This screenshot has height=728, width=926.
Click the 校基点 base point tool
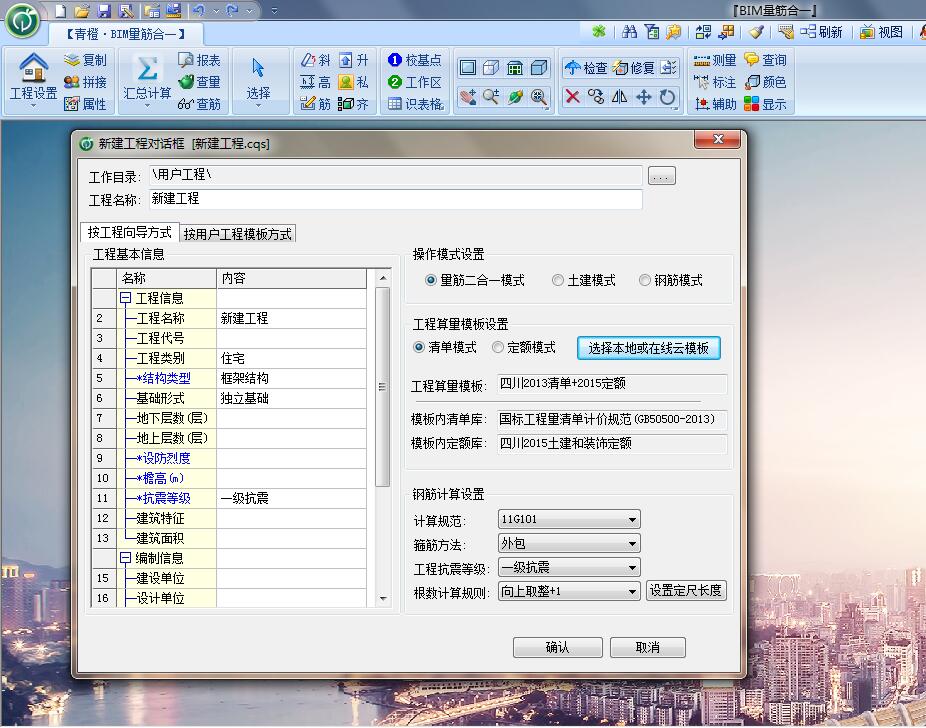414,61
